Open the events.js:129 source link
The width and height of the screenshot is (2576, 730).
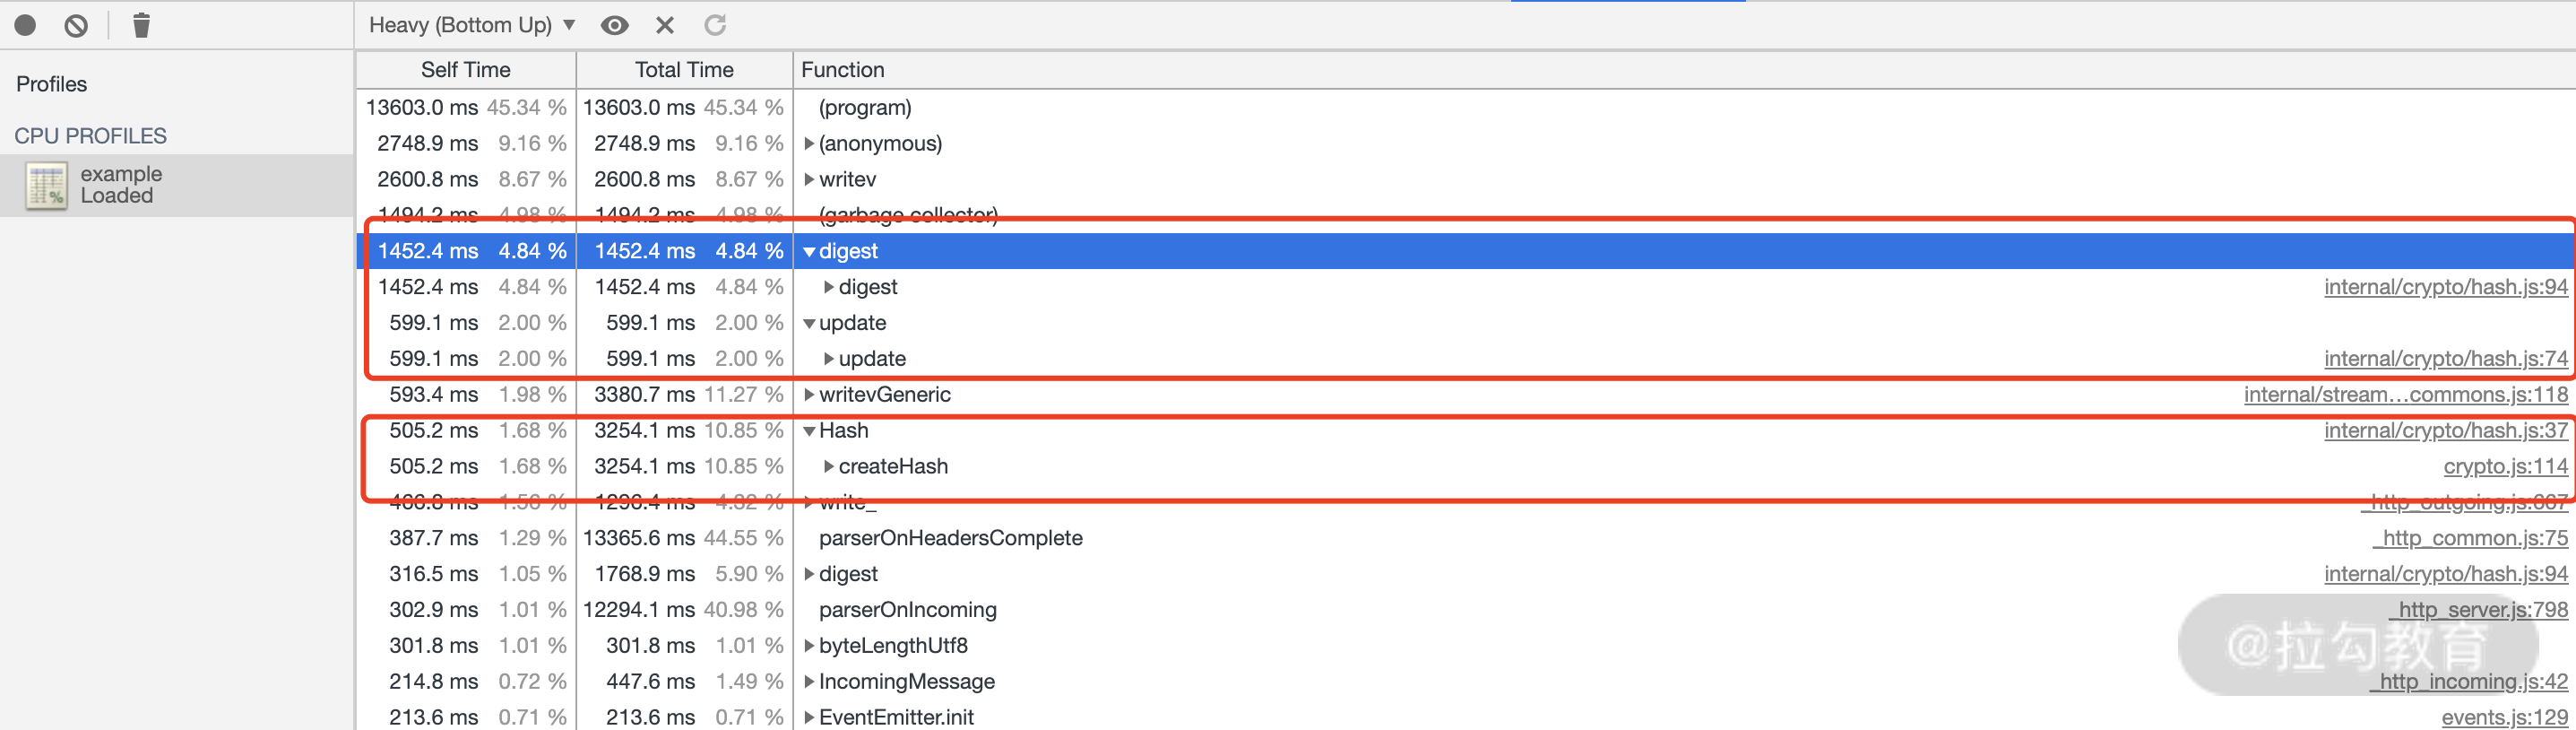point(2503,718)
